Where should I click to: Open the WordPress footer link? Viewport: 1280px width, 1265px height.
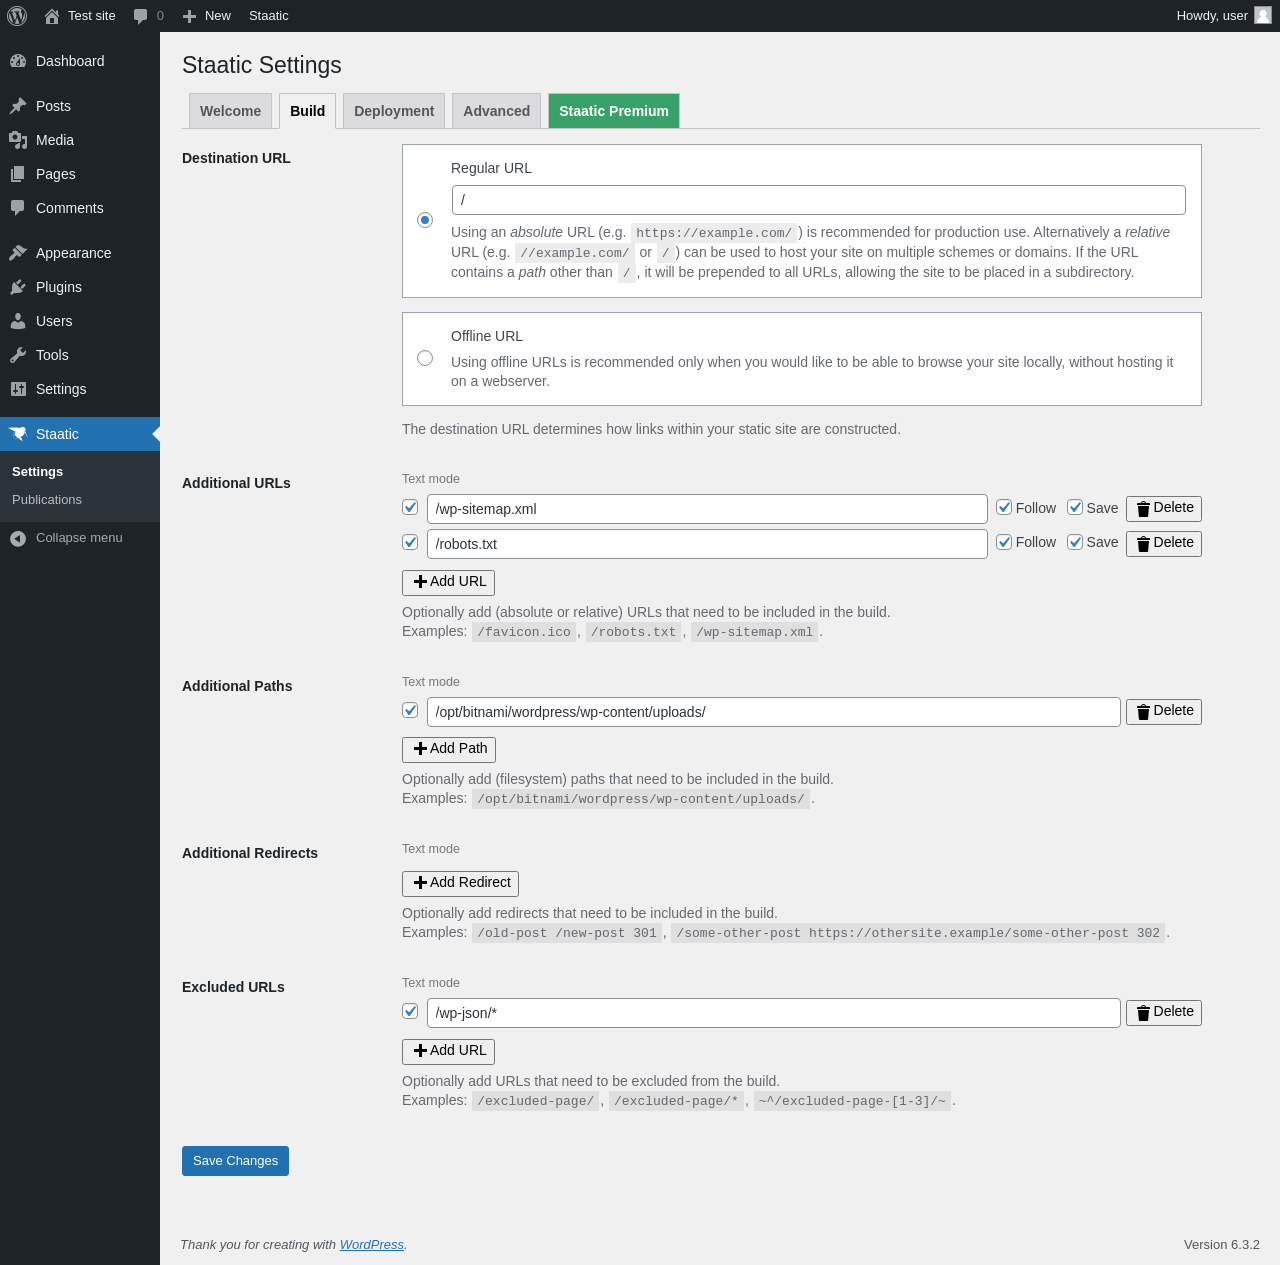(x=372, y=1245)
